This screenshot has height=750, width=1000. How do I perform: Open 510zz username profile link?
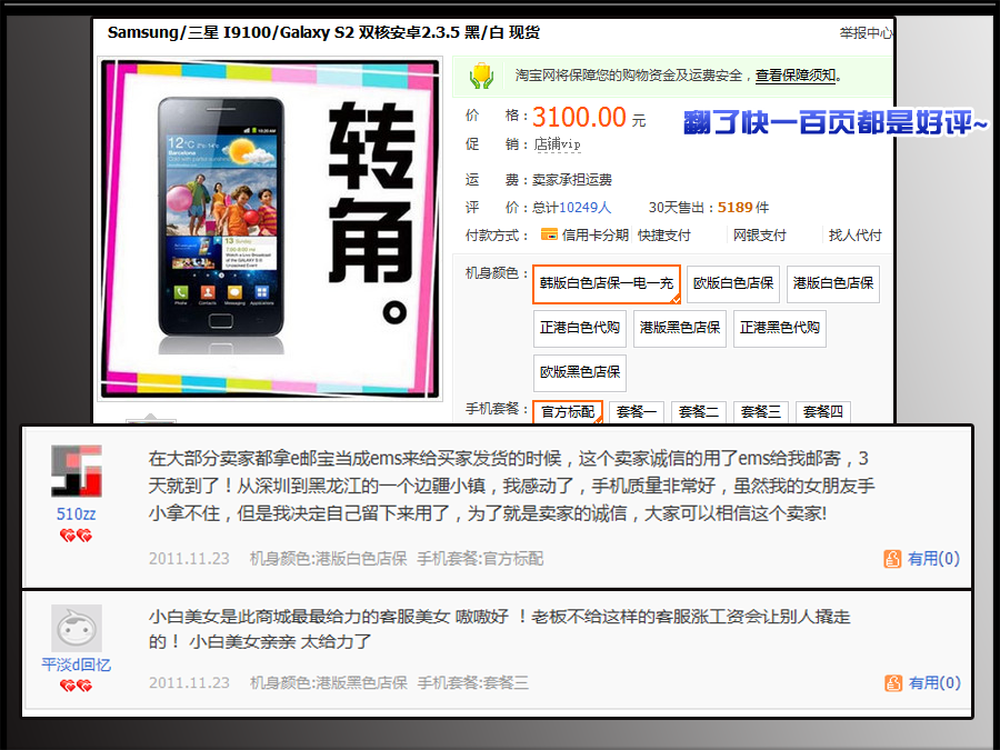[76, 514]
